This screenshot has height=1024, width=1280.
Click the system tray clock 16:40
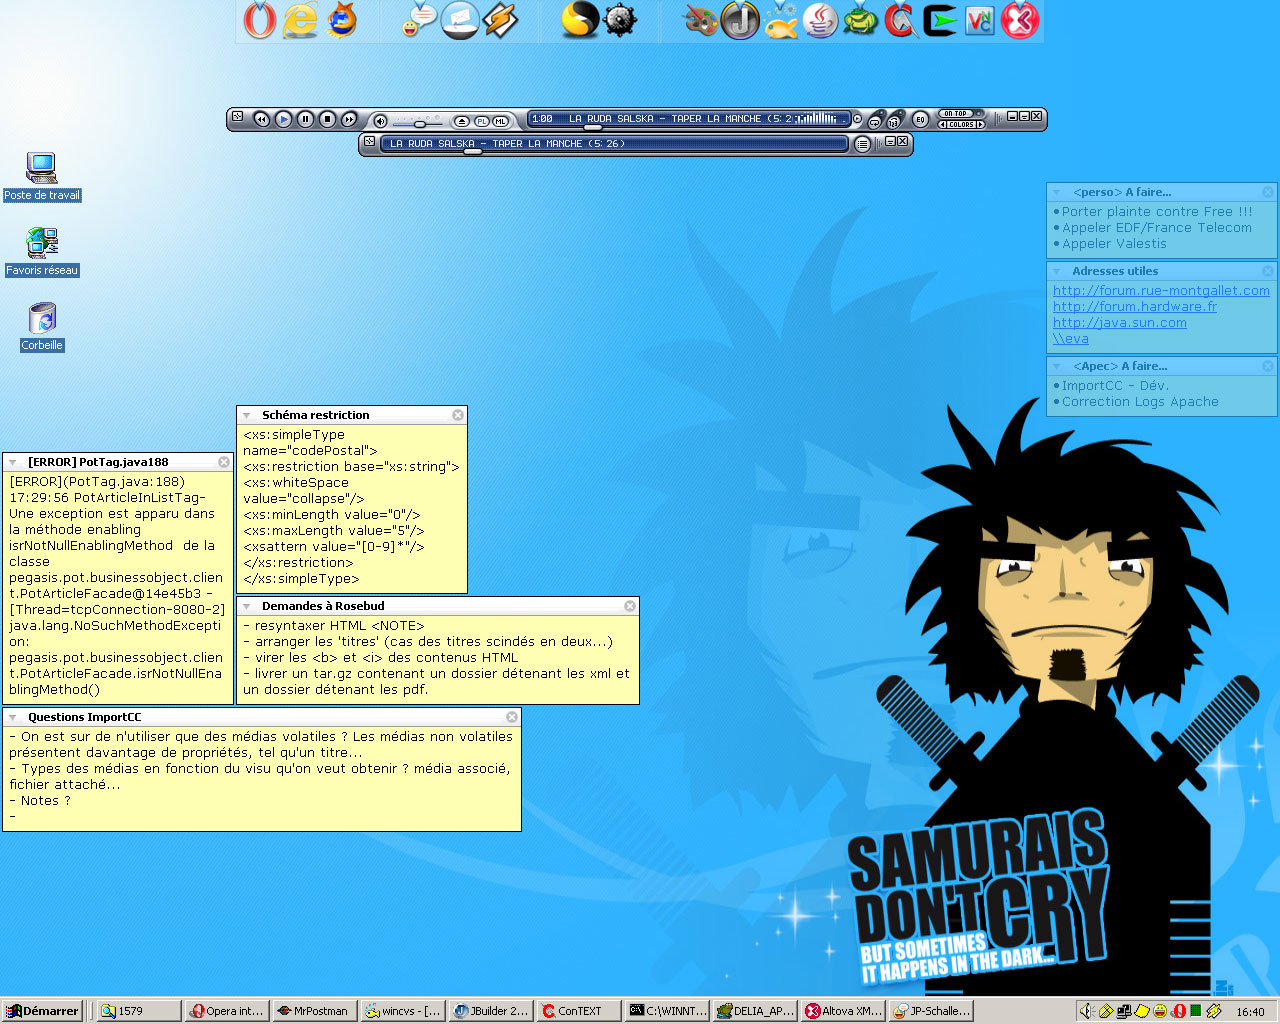[x=1250, y=1012]
